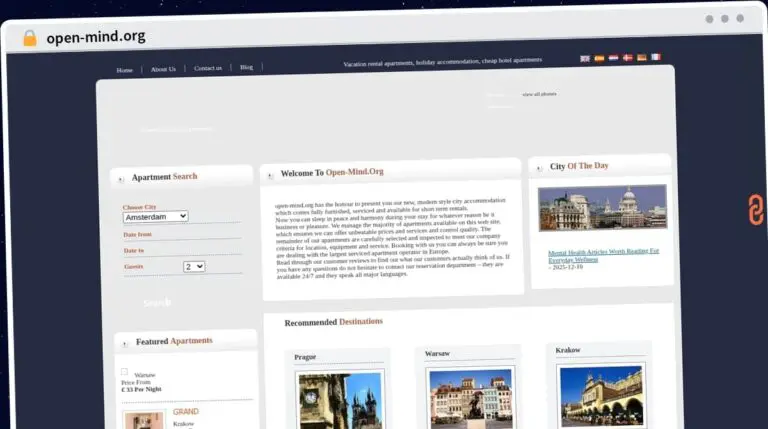Image resolution: width=768 pixels, height=429 pixels.
Task: Click the Search button in Apartment Search
Action: point(157,303)
